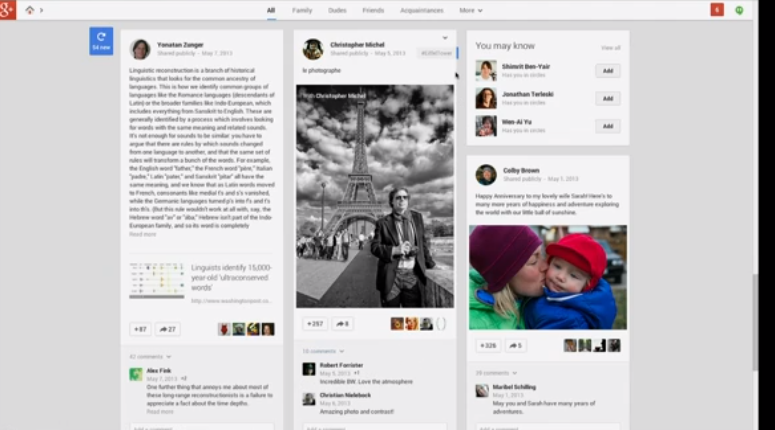
Task: Open Shimrit Ben-Yair's suggestion avatar
Action: pos(486,71)
